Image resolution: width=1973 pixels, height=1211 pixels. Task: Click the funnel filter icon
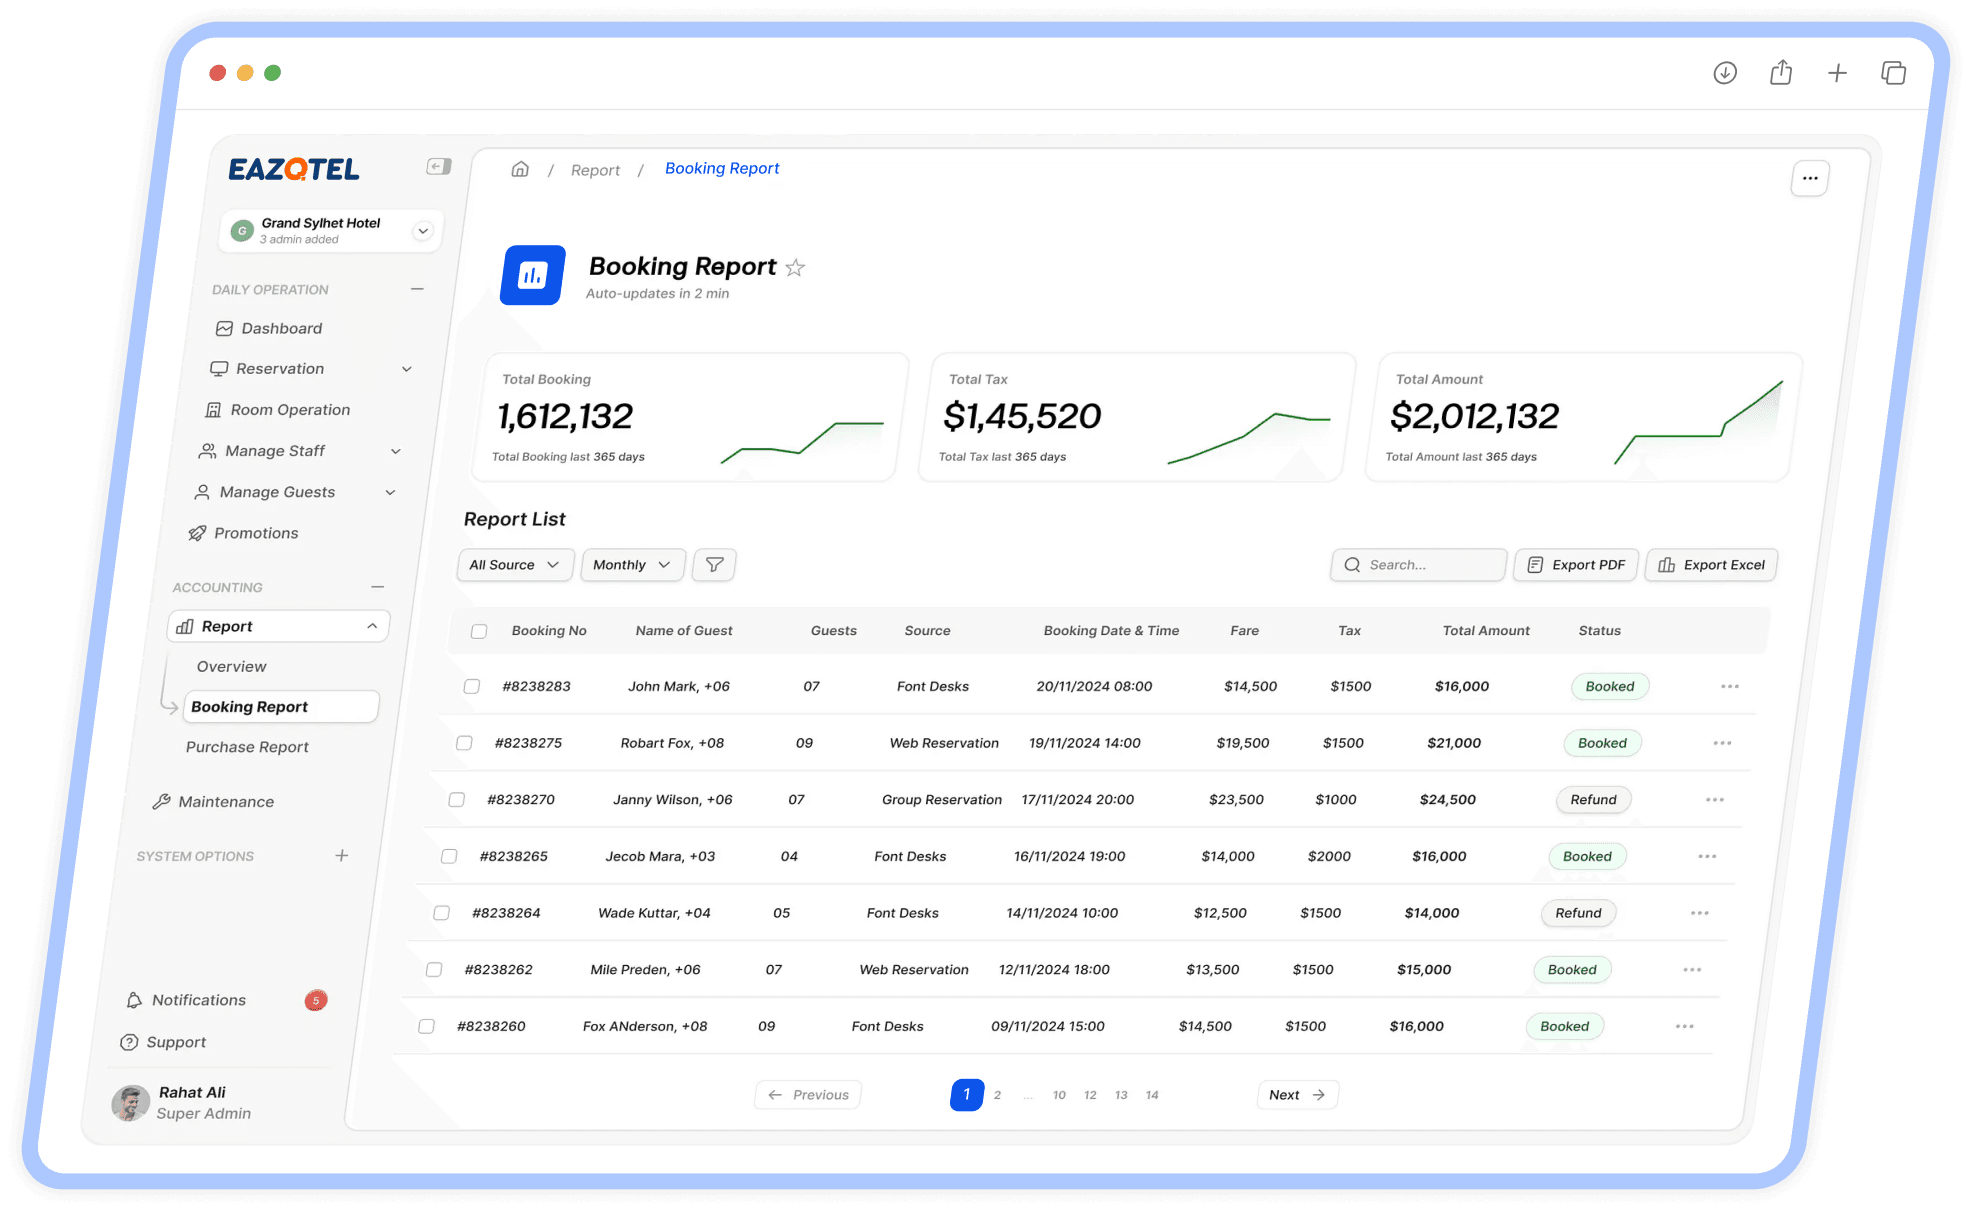[714, 565]
